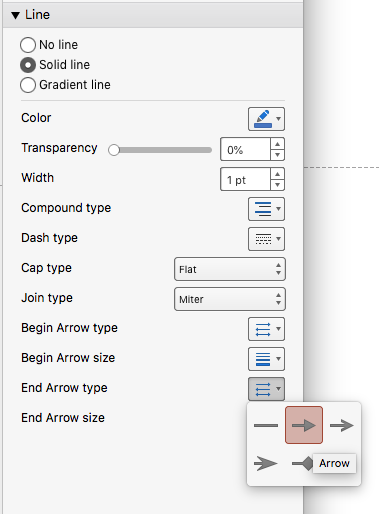Image resolution: width=379 pixels, height=514 pixels.
Task: Click the Transparency percentage input field
Action: [245, 149]
